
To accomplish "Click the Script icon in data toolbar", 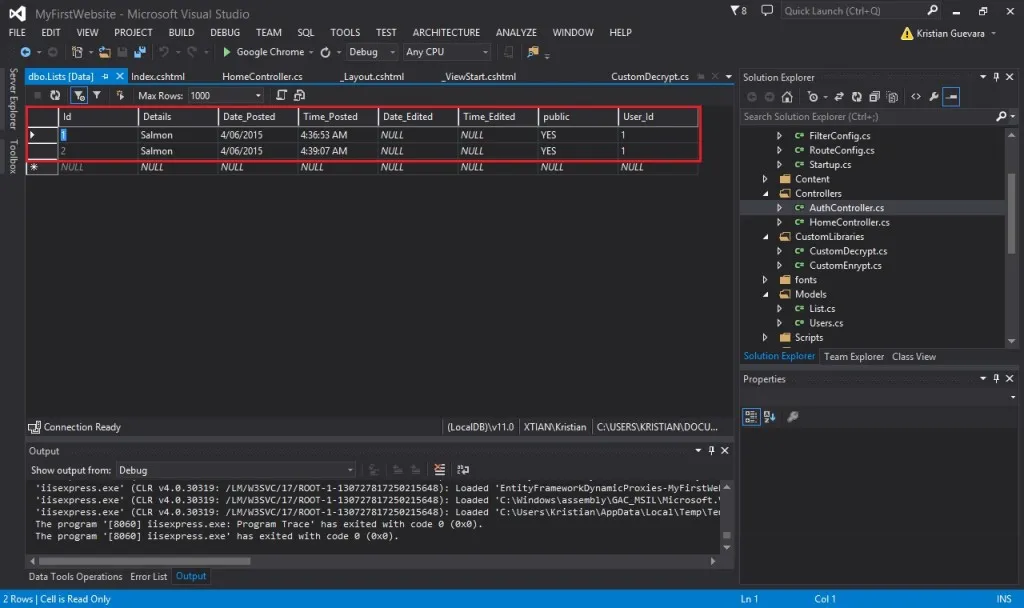I will 281,95.
